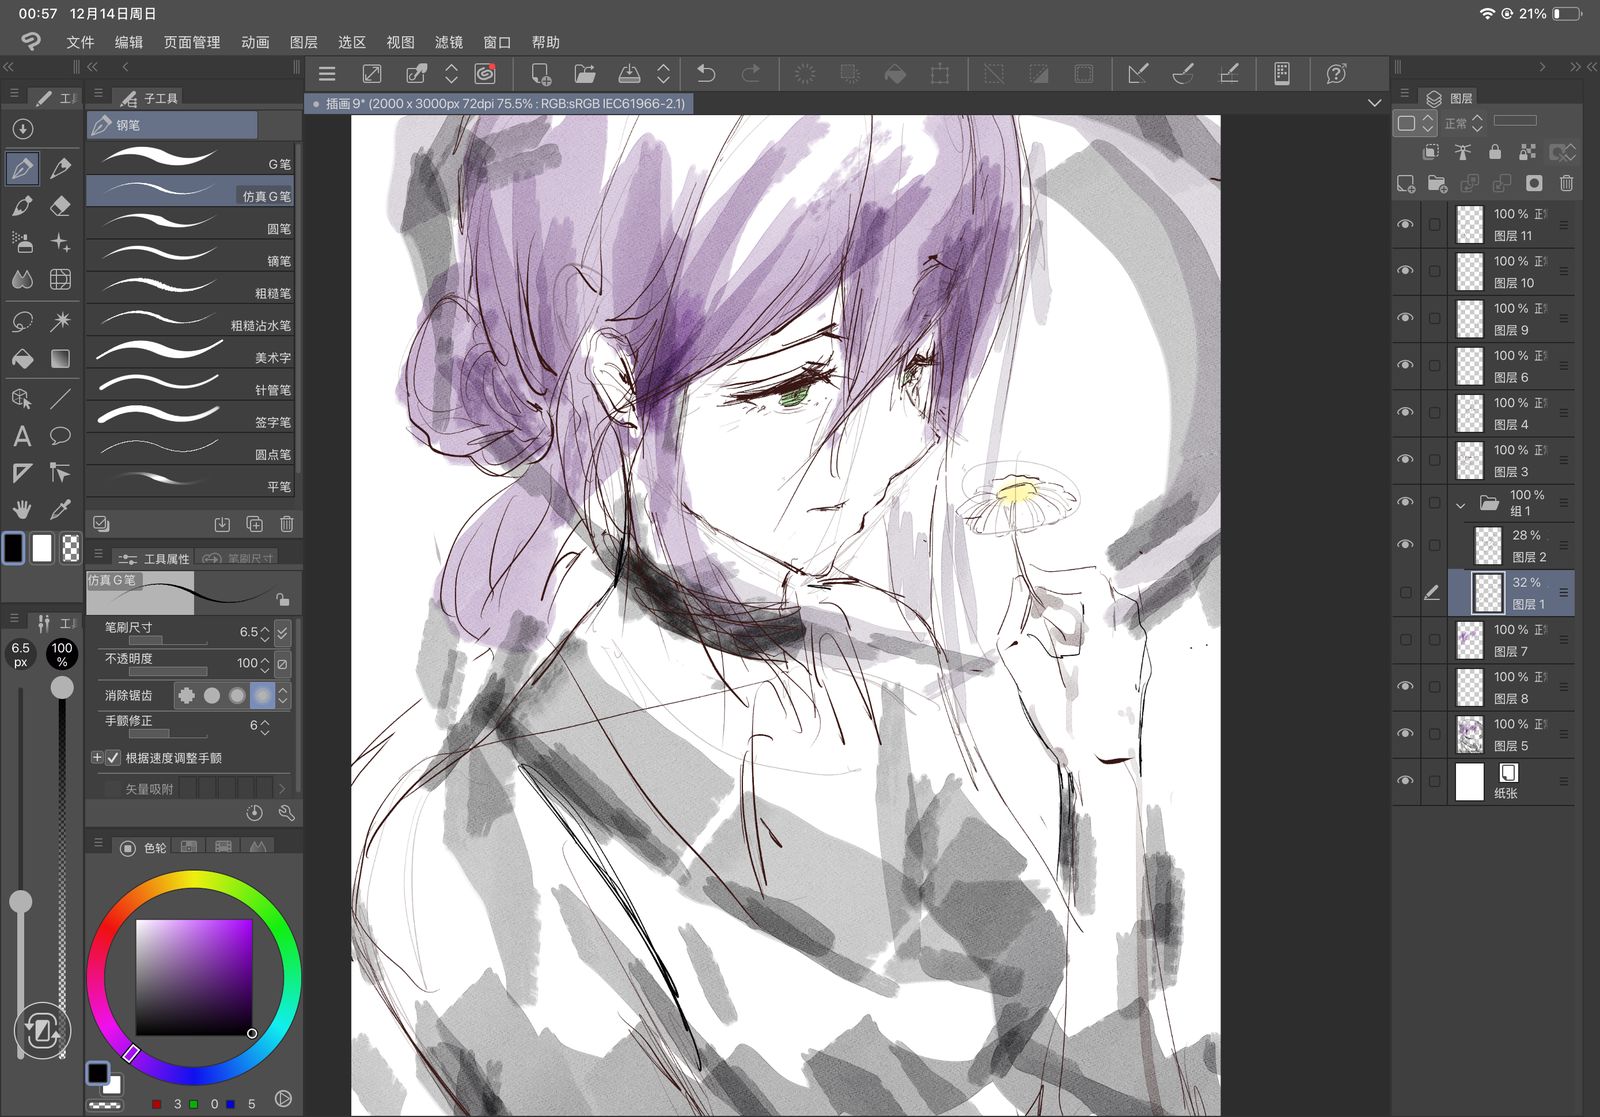Choose the Text tool
Viewport: 1600px width, 1117px height.
click(22, 436)
